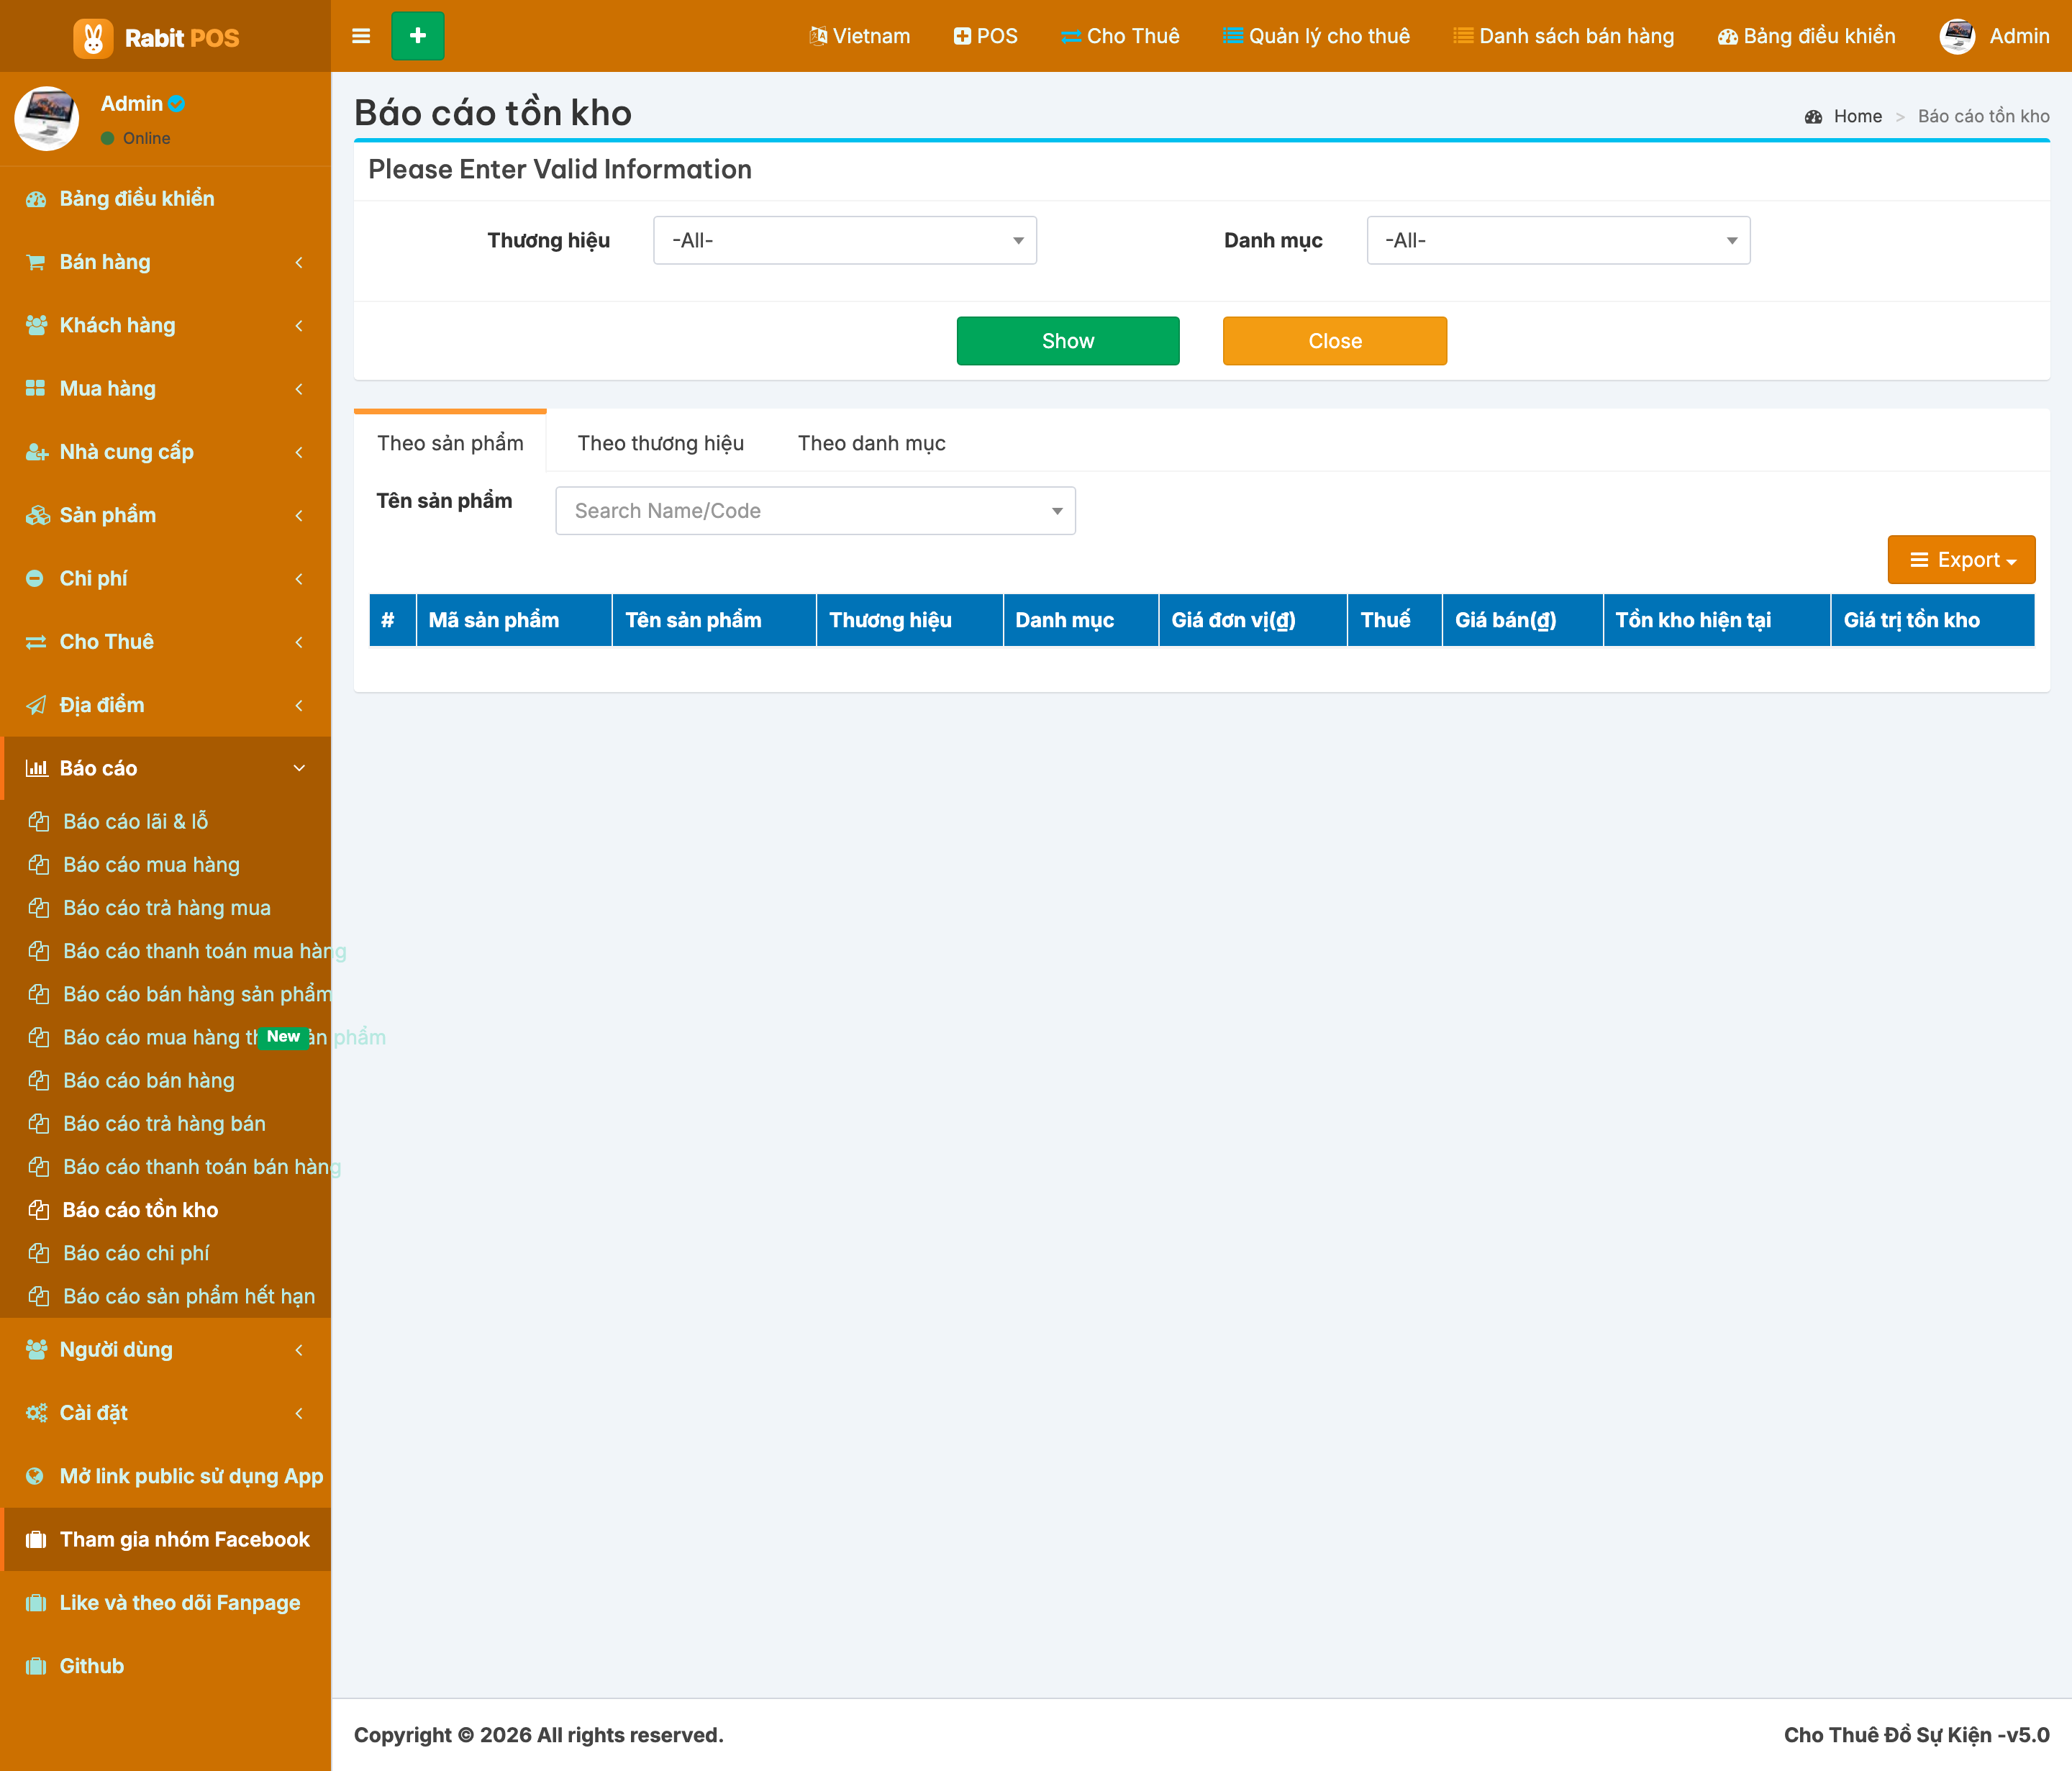
Task: Expand the Nhà cung cấp menu chevron
Action: point(299,452)
